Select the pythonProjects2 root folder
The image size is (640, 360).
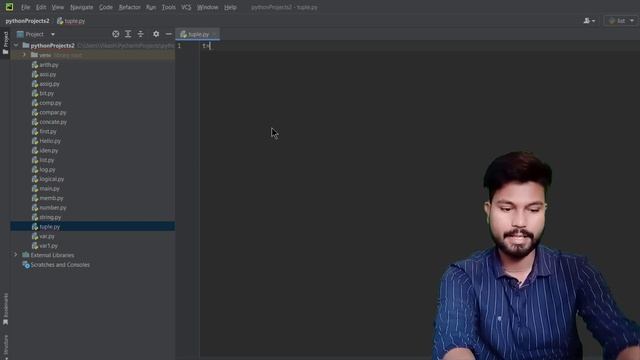point(52,45)
